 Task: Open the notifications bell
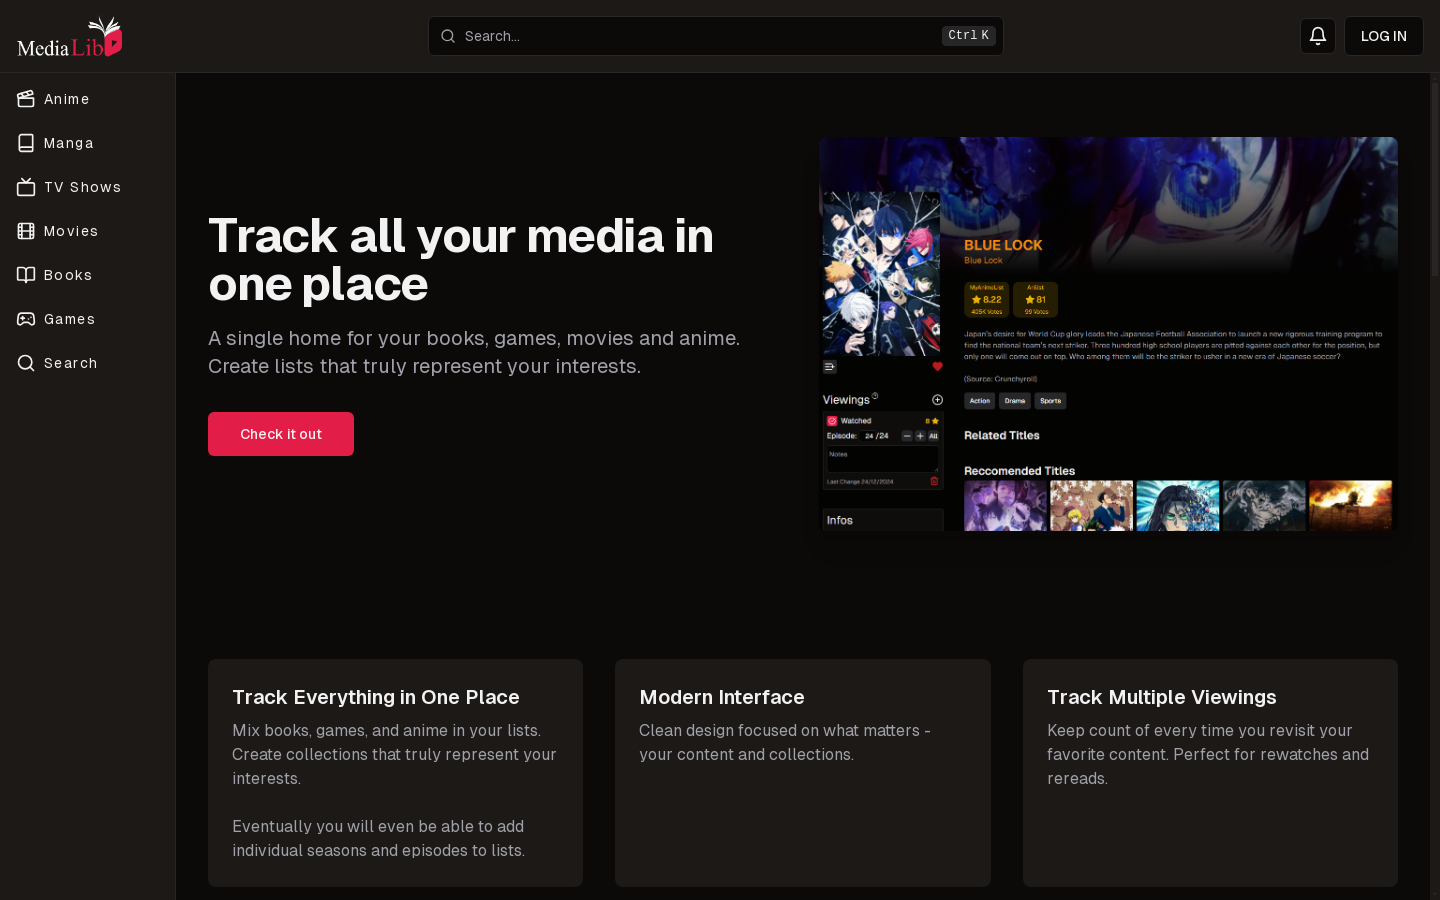[x=1318, y=36]
